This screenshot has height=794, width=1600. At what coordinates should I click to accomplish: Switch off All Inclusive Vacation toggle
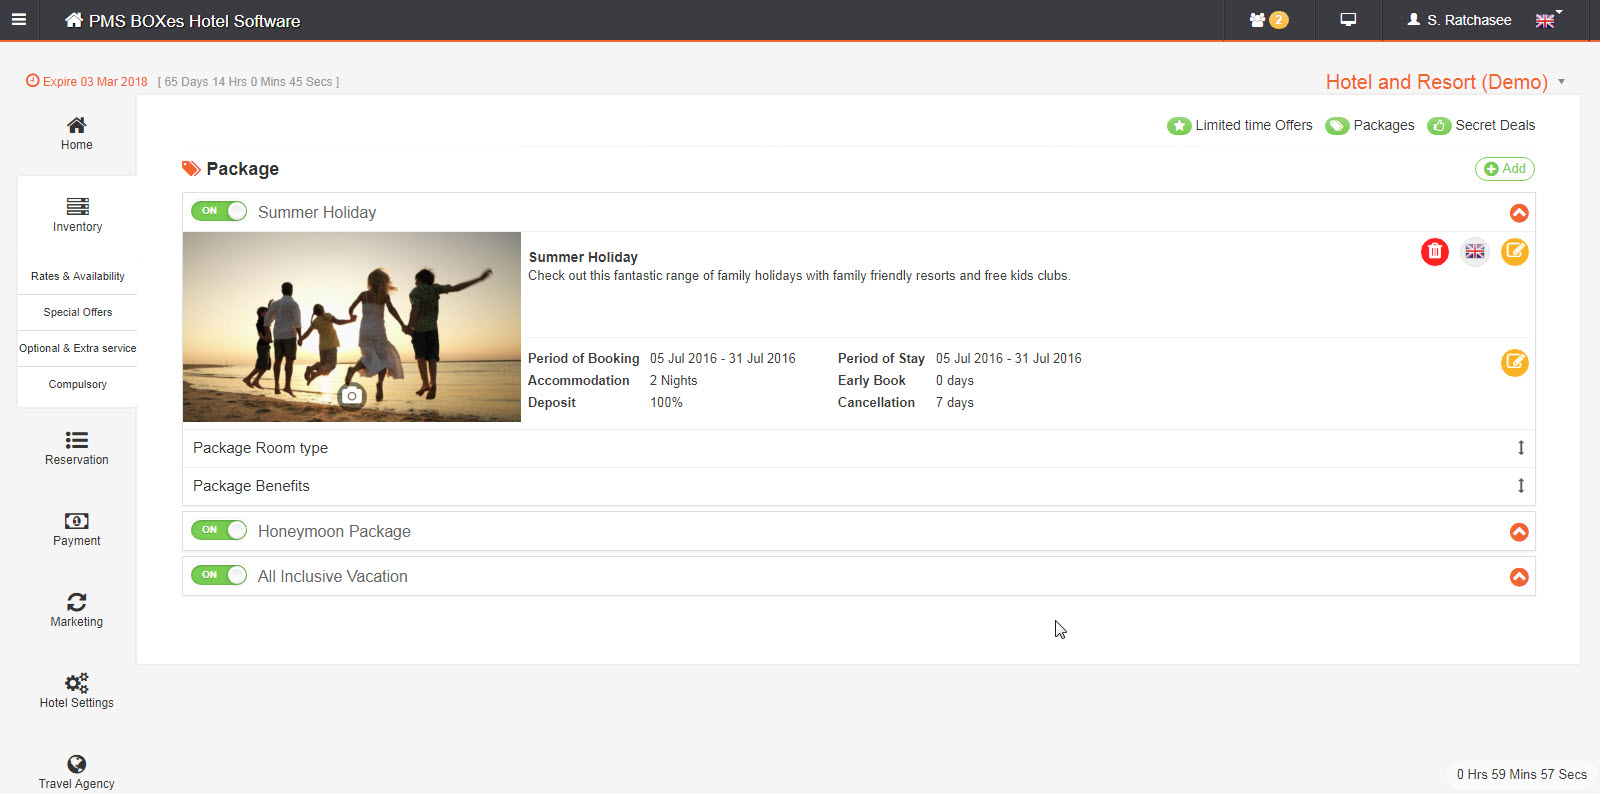219,575
